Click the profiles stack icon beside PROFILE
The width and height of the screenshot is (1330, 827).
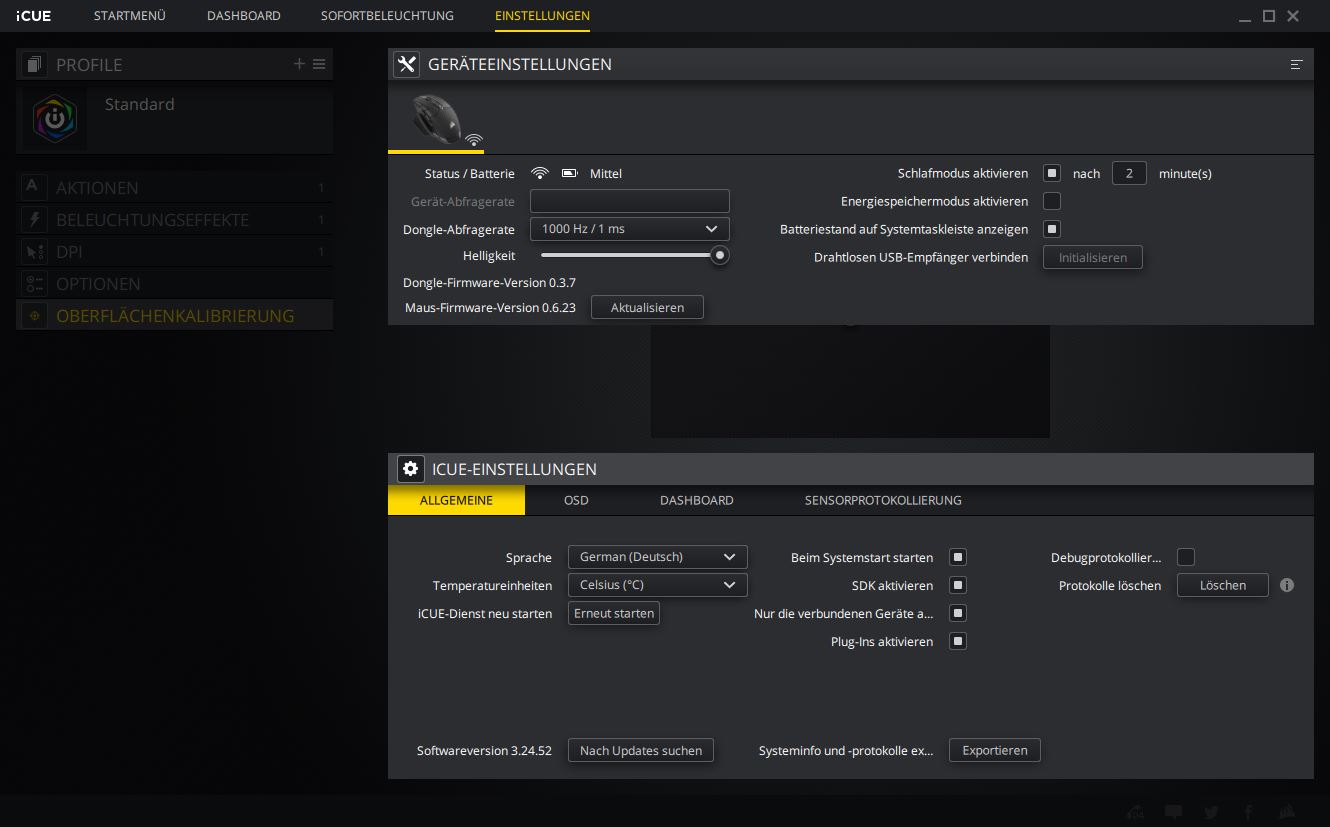pos(35,65)
